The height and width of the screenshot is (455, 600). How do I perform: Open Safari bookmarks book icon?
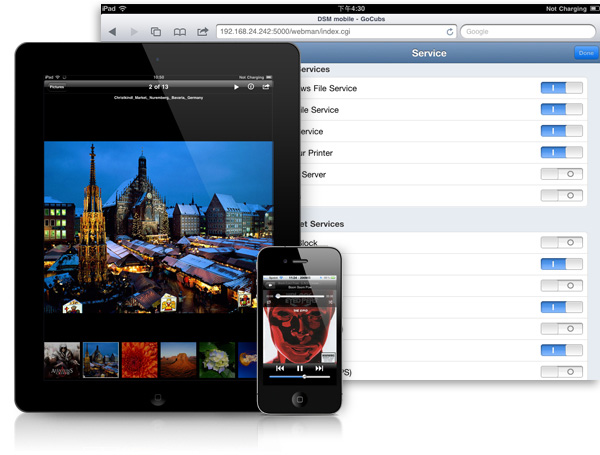tap(180, 31)
